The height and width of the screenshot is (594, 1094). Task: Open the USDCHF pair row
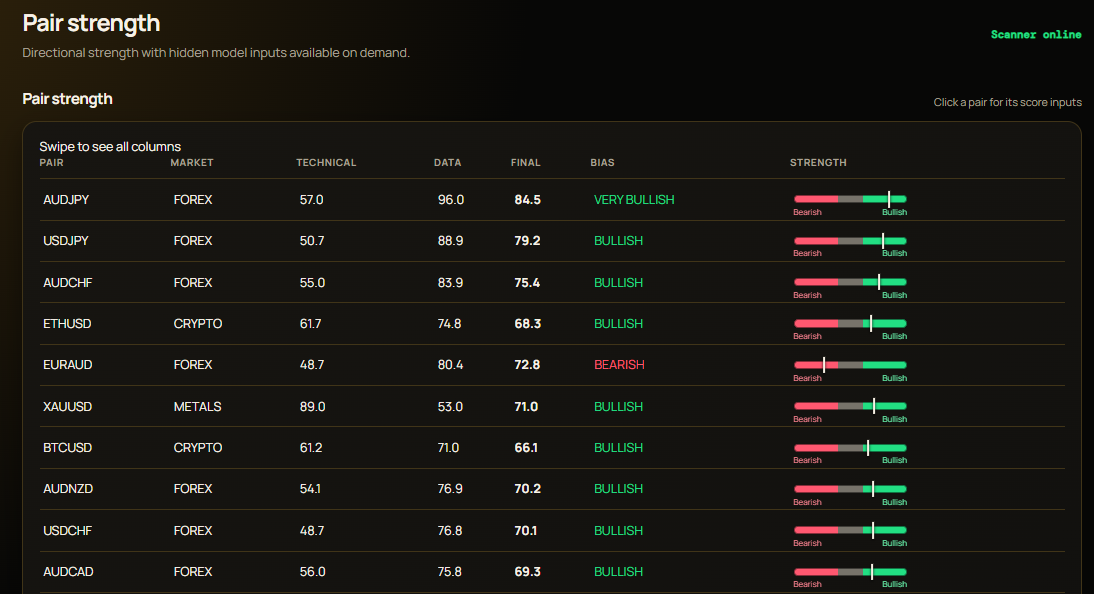click(552, 530)
